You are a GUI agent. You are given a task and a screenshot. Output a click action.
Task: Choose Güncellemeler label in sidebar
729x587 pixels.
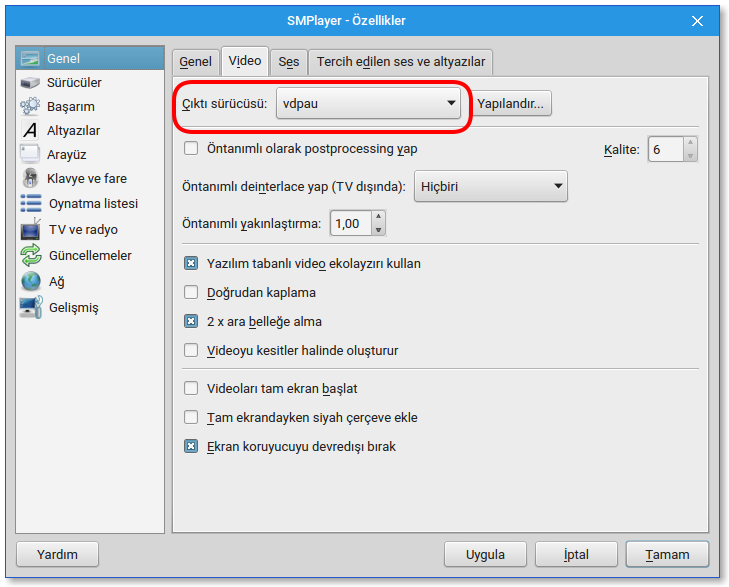[x=90, y=256]
